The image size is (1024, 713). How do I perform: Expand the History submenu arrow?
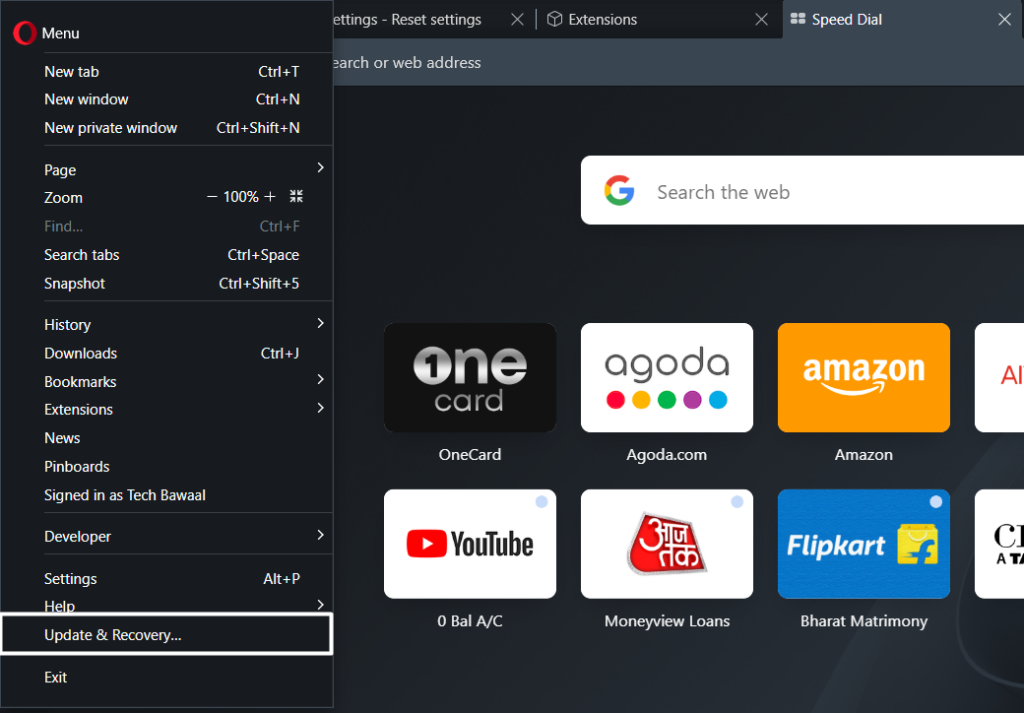320,323
